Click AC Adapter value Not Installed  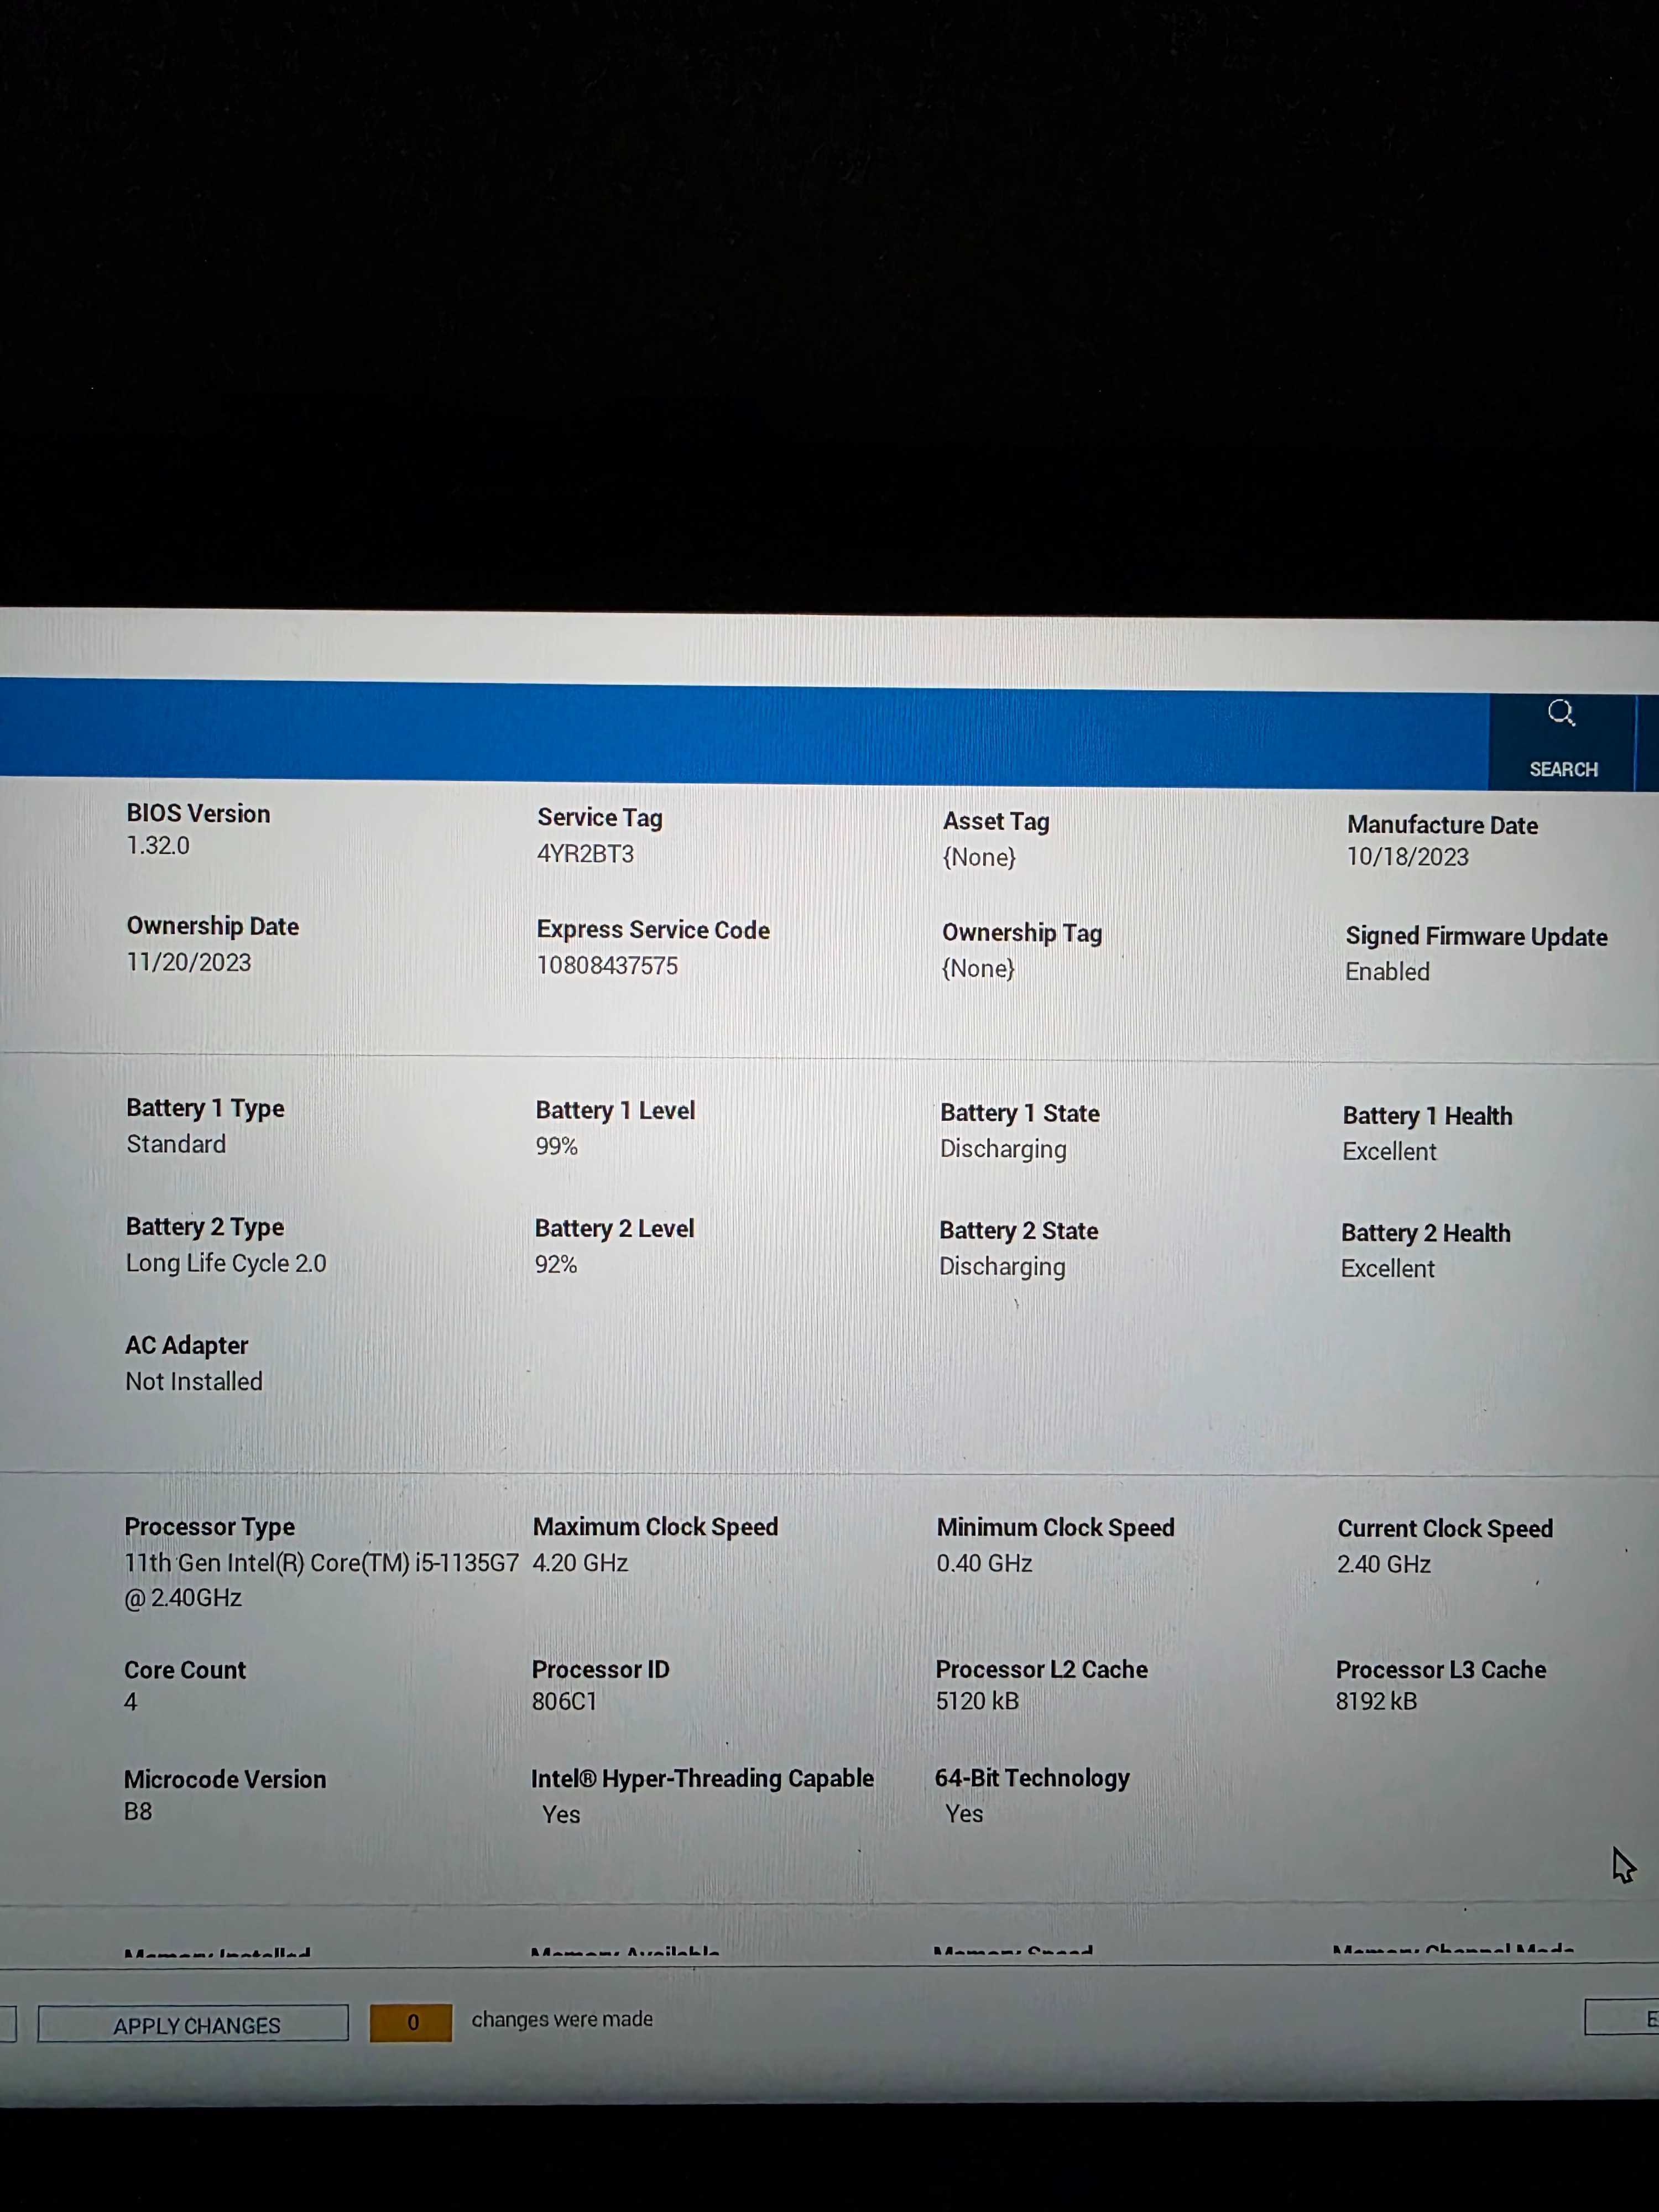(194, 1382)
